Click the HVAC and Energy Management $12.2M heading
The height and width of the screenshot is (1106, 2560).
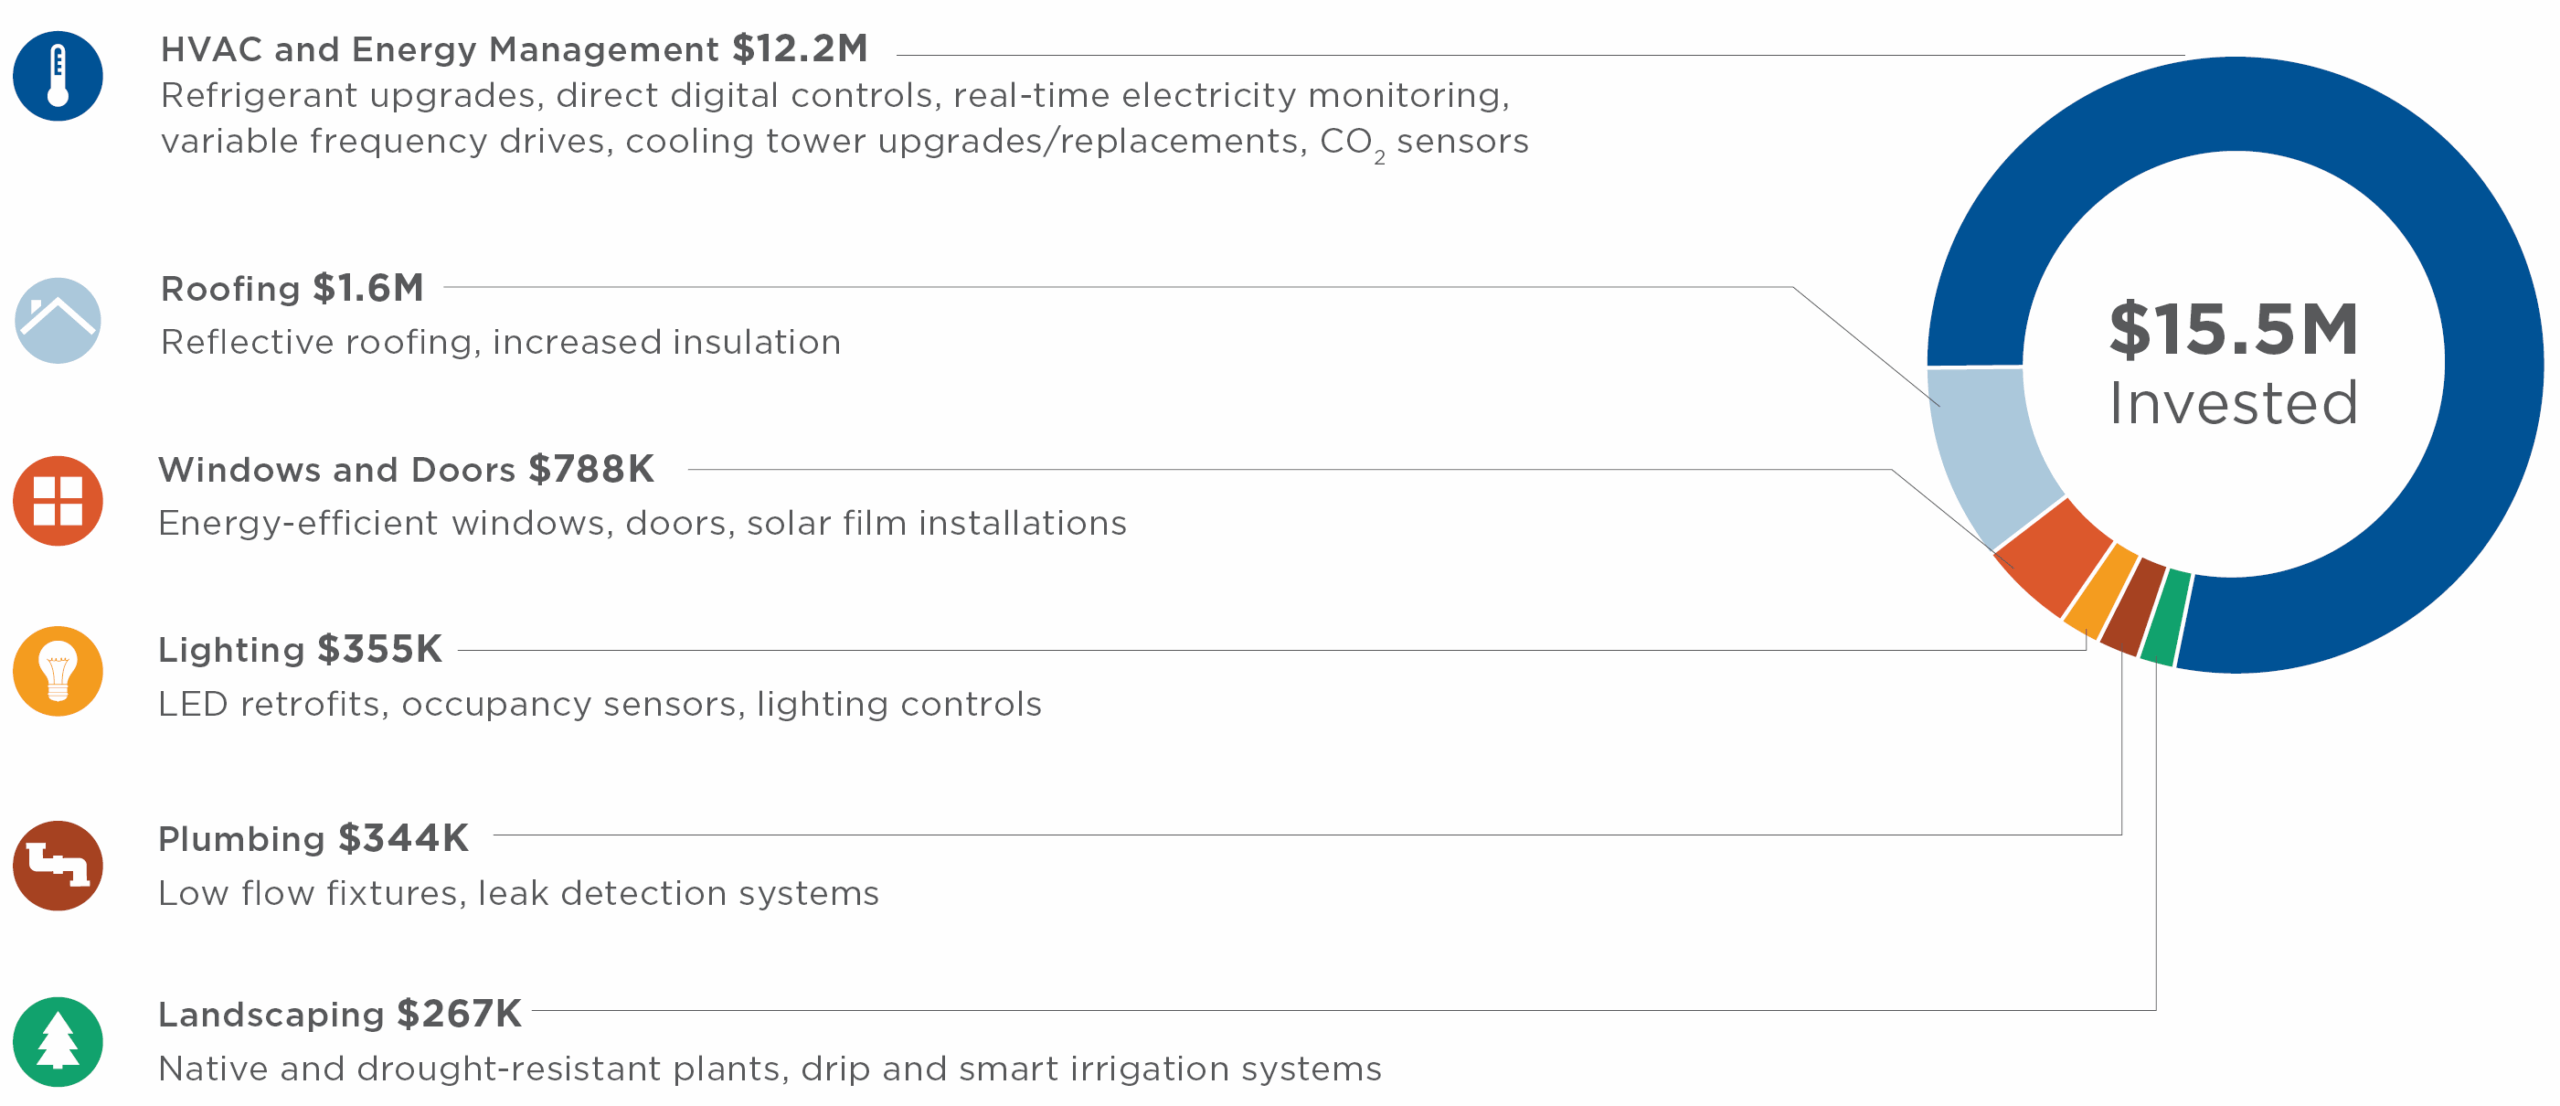514,49
